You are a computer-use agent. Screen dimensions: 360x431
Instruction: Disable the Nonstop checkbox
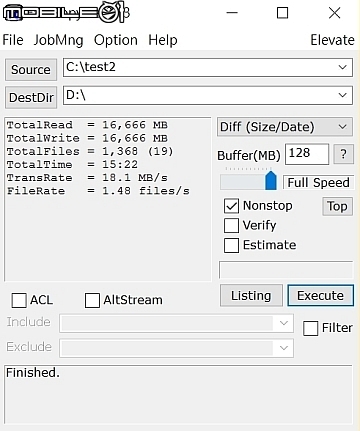coord(231,206)
